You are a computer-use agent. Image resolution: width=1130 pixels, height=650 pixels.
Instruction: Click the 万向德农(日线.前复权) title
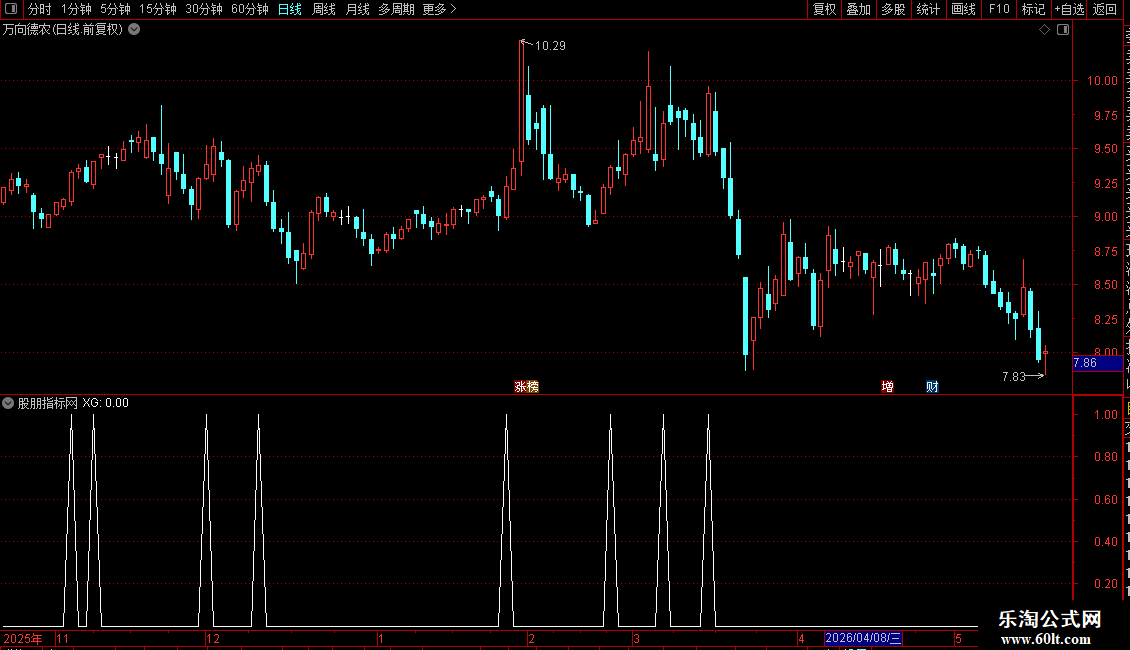click(63, 30)
